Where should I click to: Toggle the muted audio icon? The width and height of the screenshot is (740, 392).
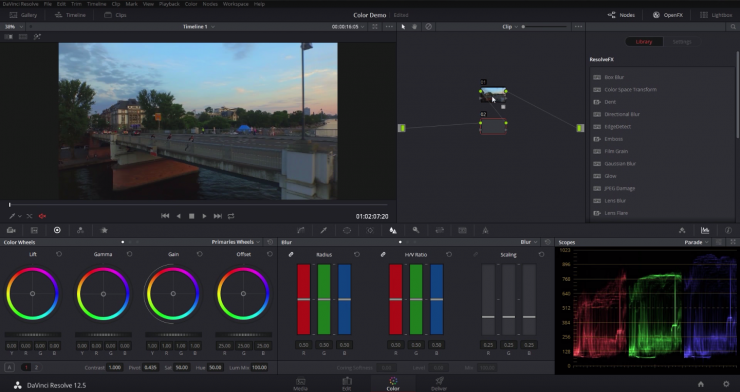pyautogui.click(x=42, y=216)
